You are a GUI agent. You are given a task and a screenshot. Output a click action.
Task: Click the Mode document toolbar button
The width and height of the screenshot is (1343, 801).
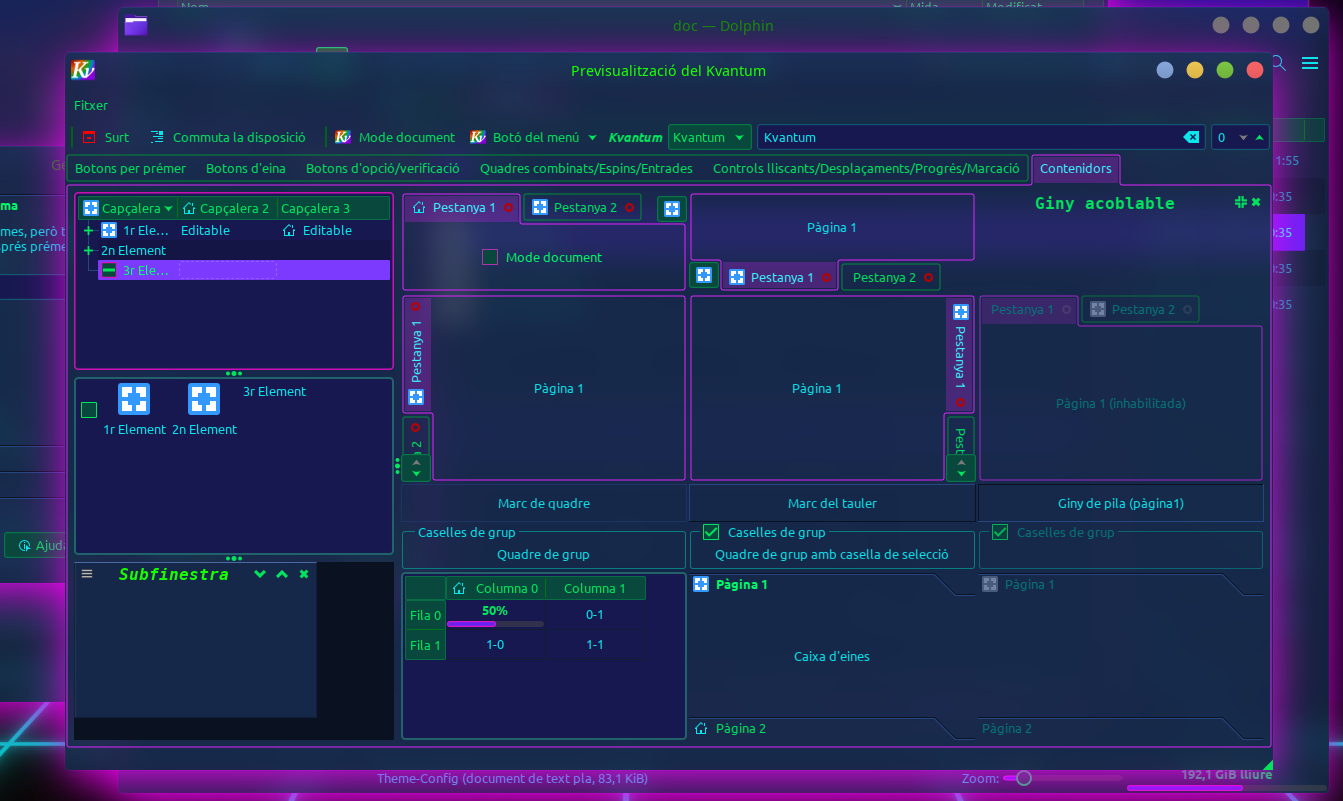click(395, 137)
